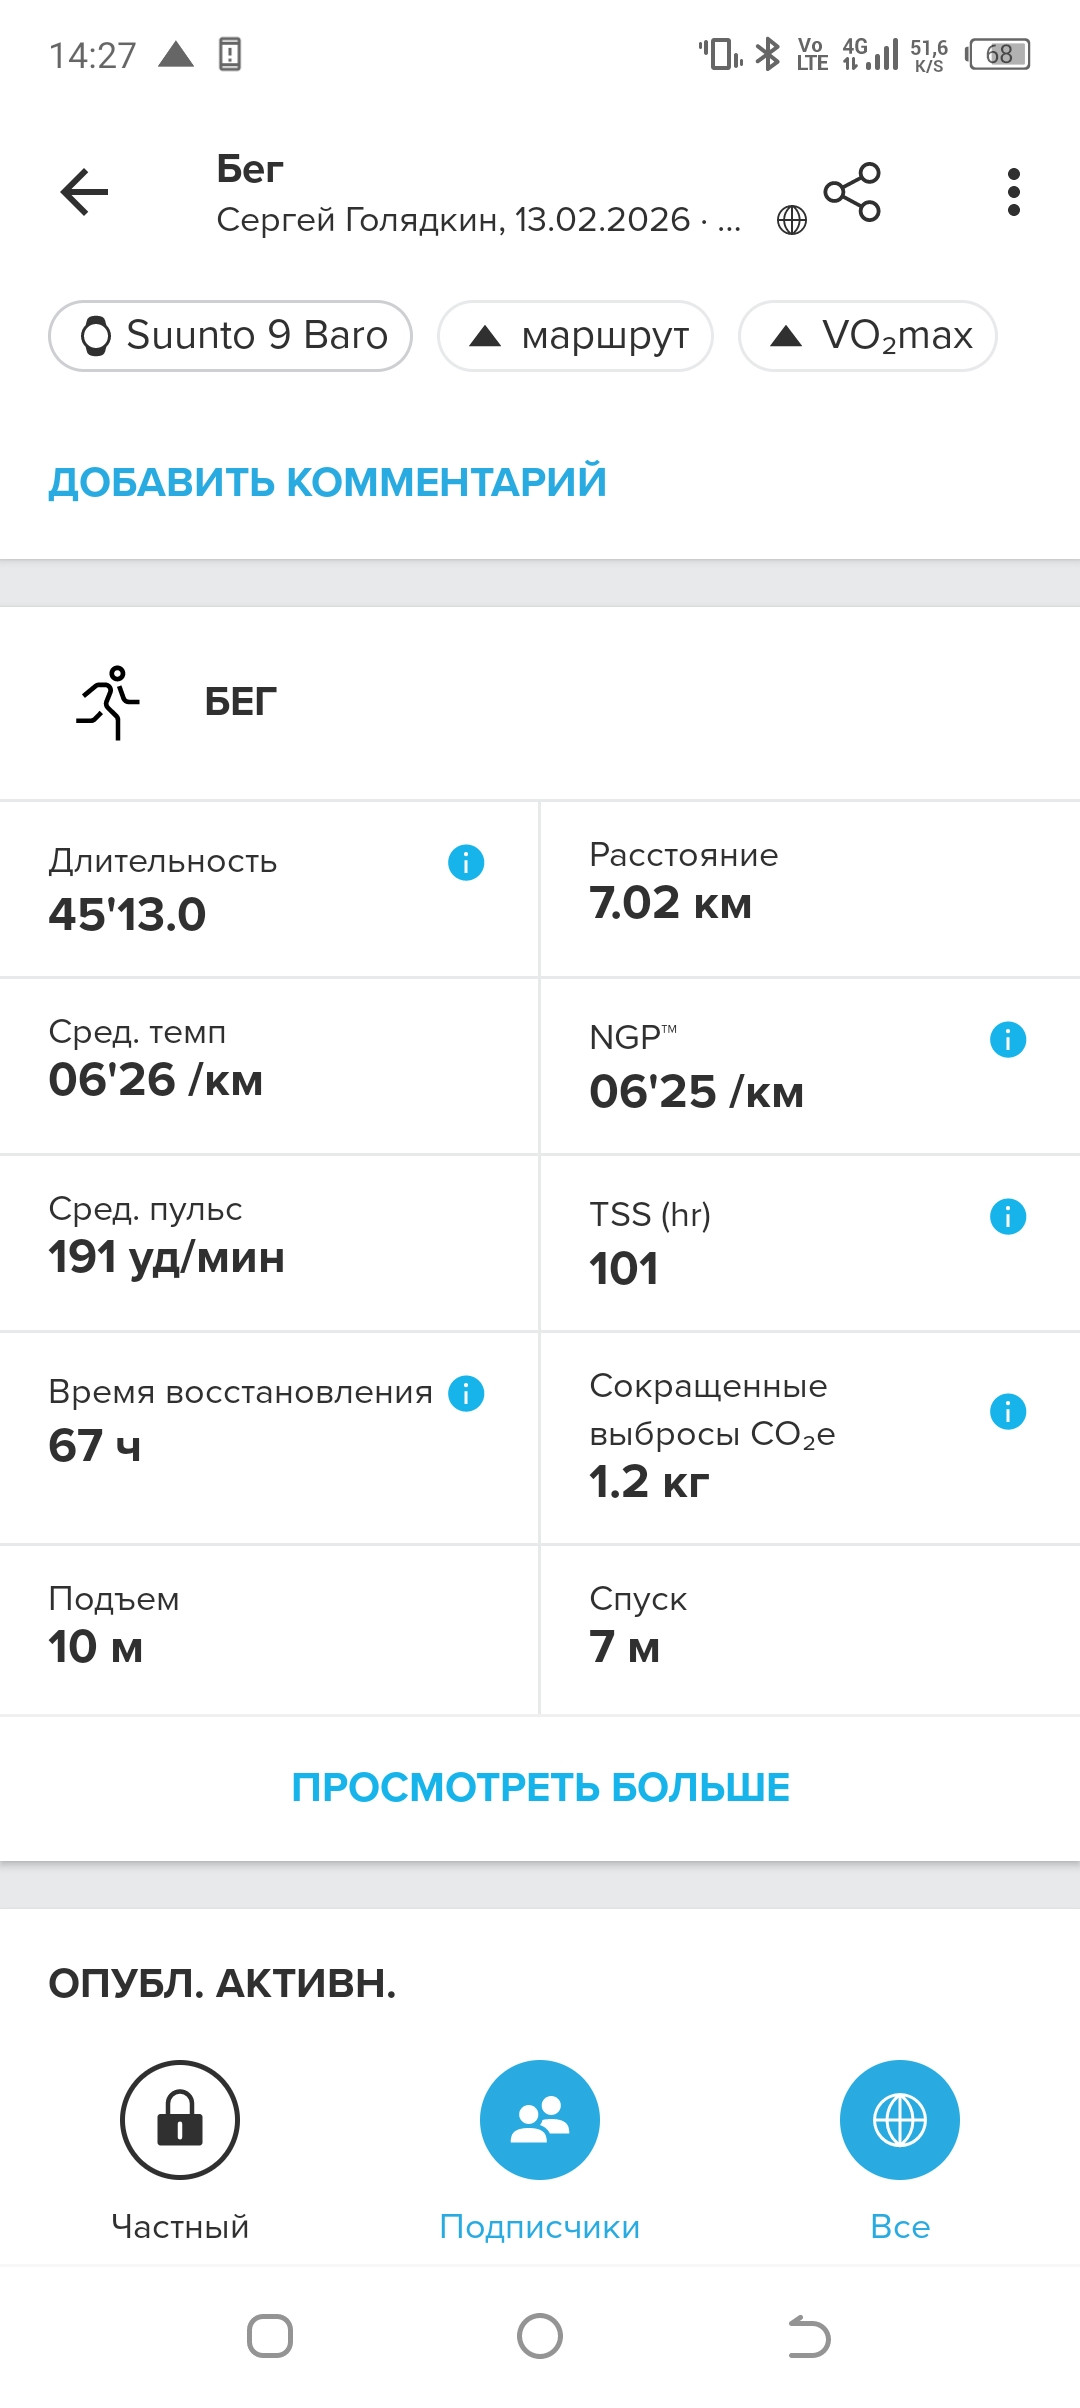1080x2408 pixels.
Task: Show info for CO₂e emissions
Action: [x=1008, y=1412]
